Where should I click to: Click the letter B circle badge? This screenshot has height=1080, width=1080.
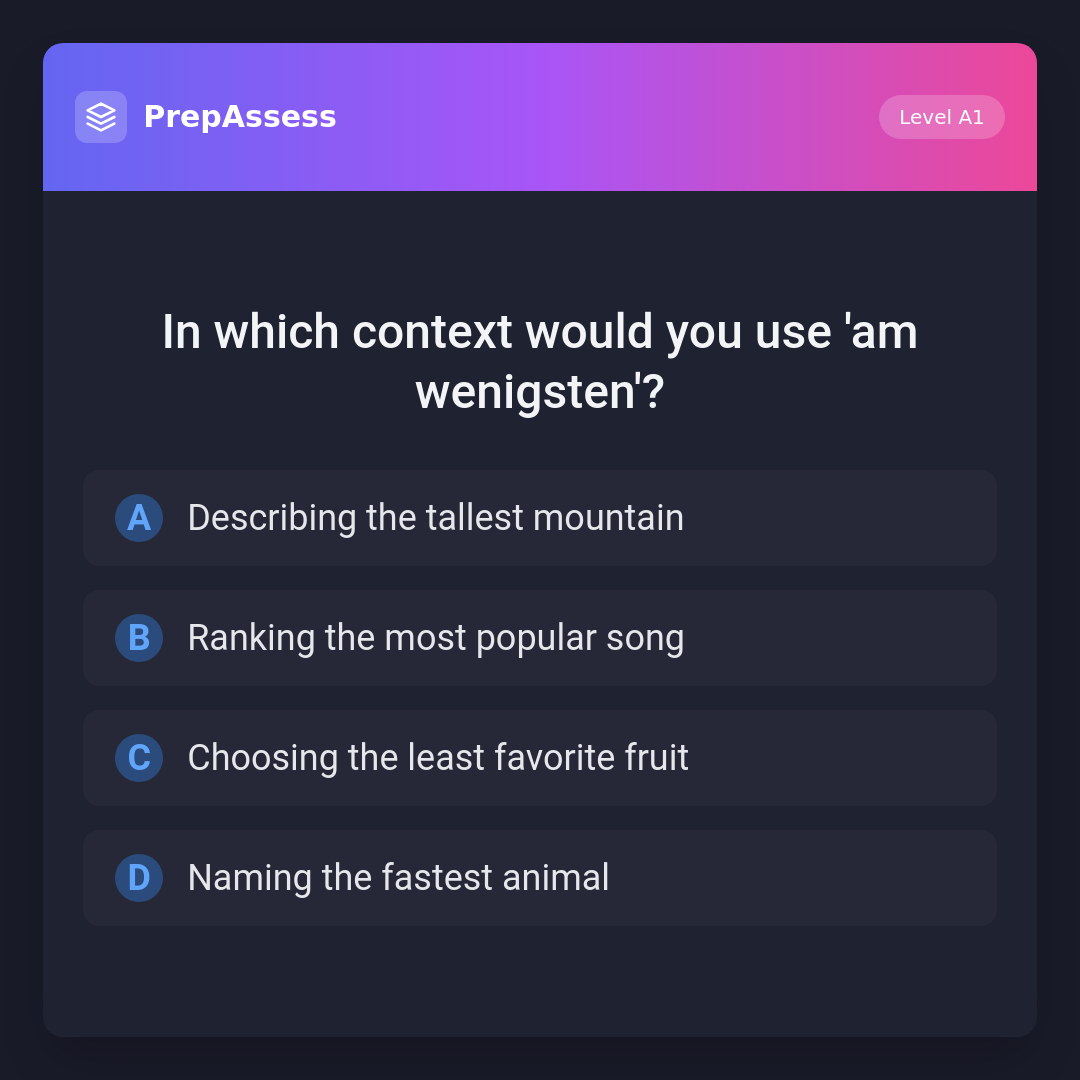pos(139,638)
